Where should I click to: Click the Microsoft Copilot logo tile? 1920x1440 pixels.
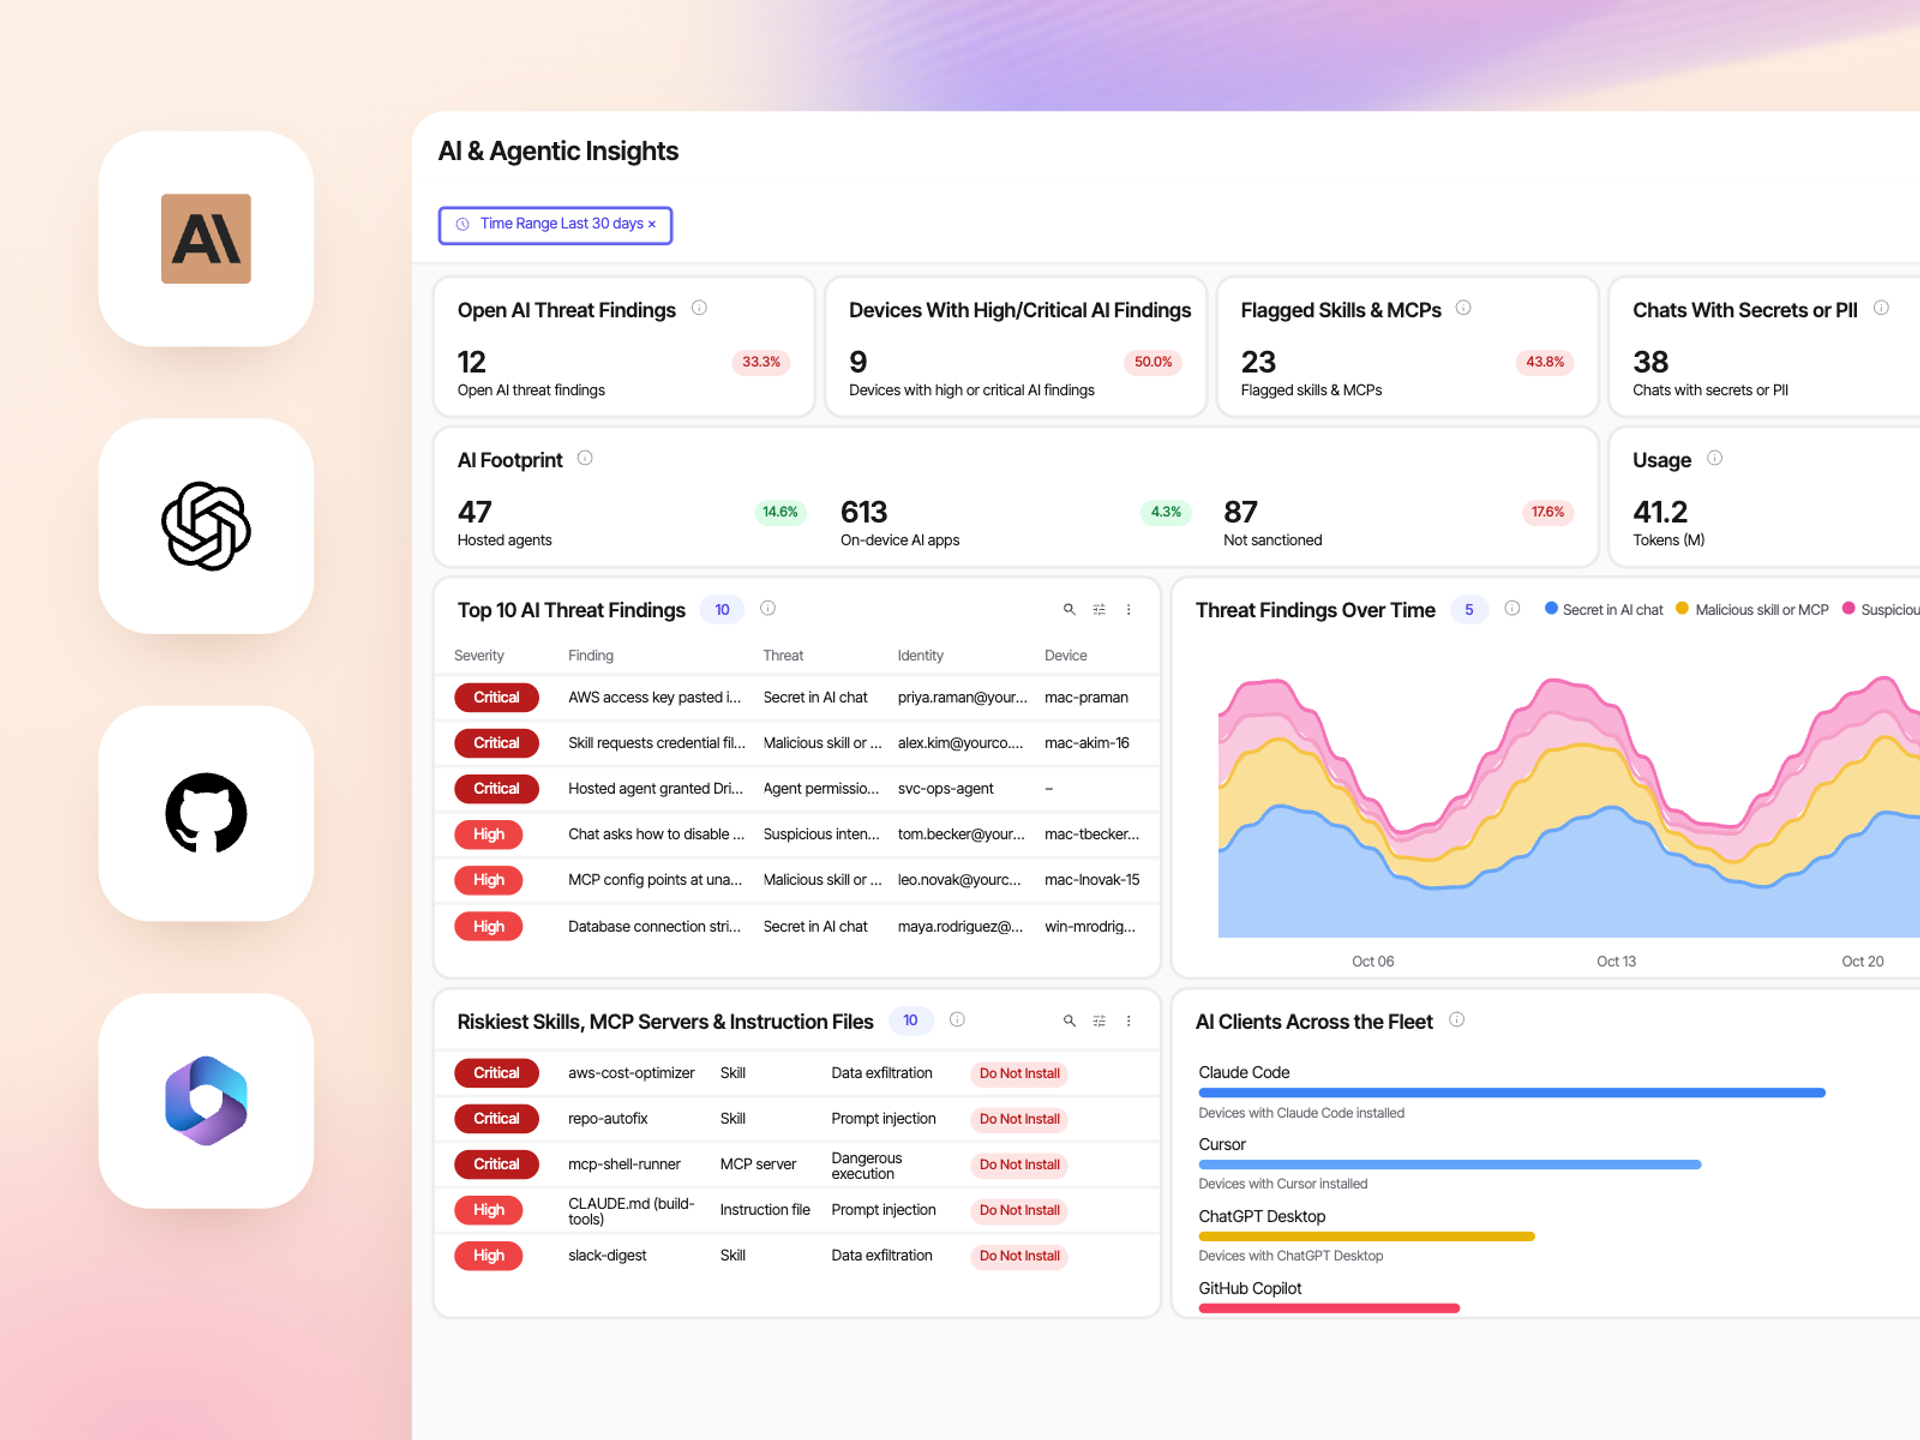(x=206, y=1100)
